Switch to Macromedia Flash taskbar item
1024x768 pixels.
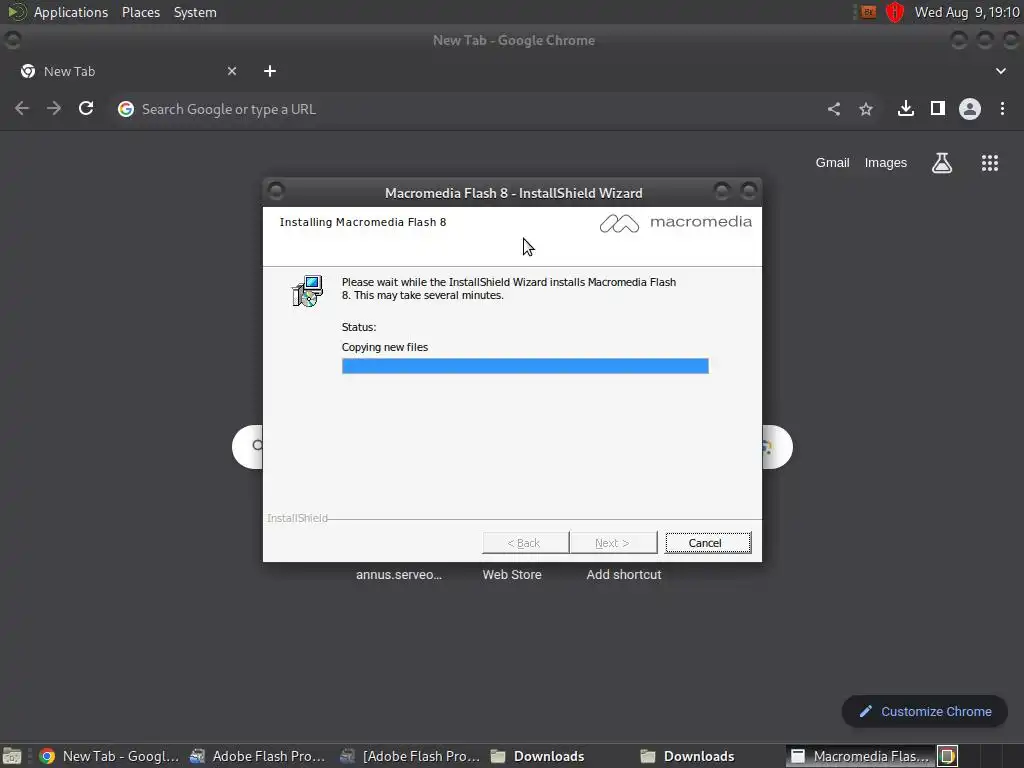point(859,756)
